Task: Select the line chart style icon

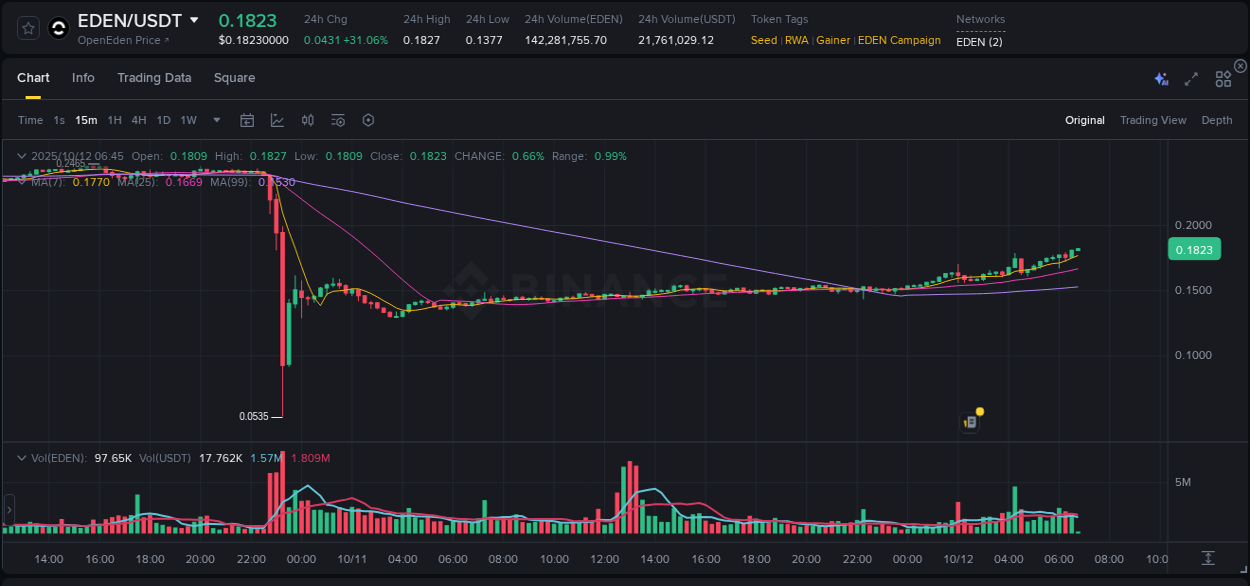Action: point(277,120)
